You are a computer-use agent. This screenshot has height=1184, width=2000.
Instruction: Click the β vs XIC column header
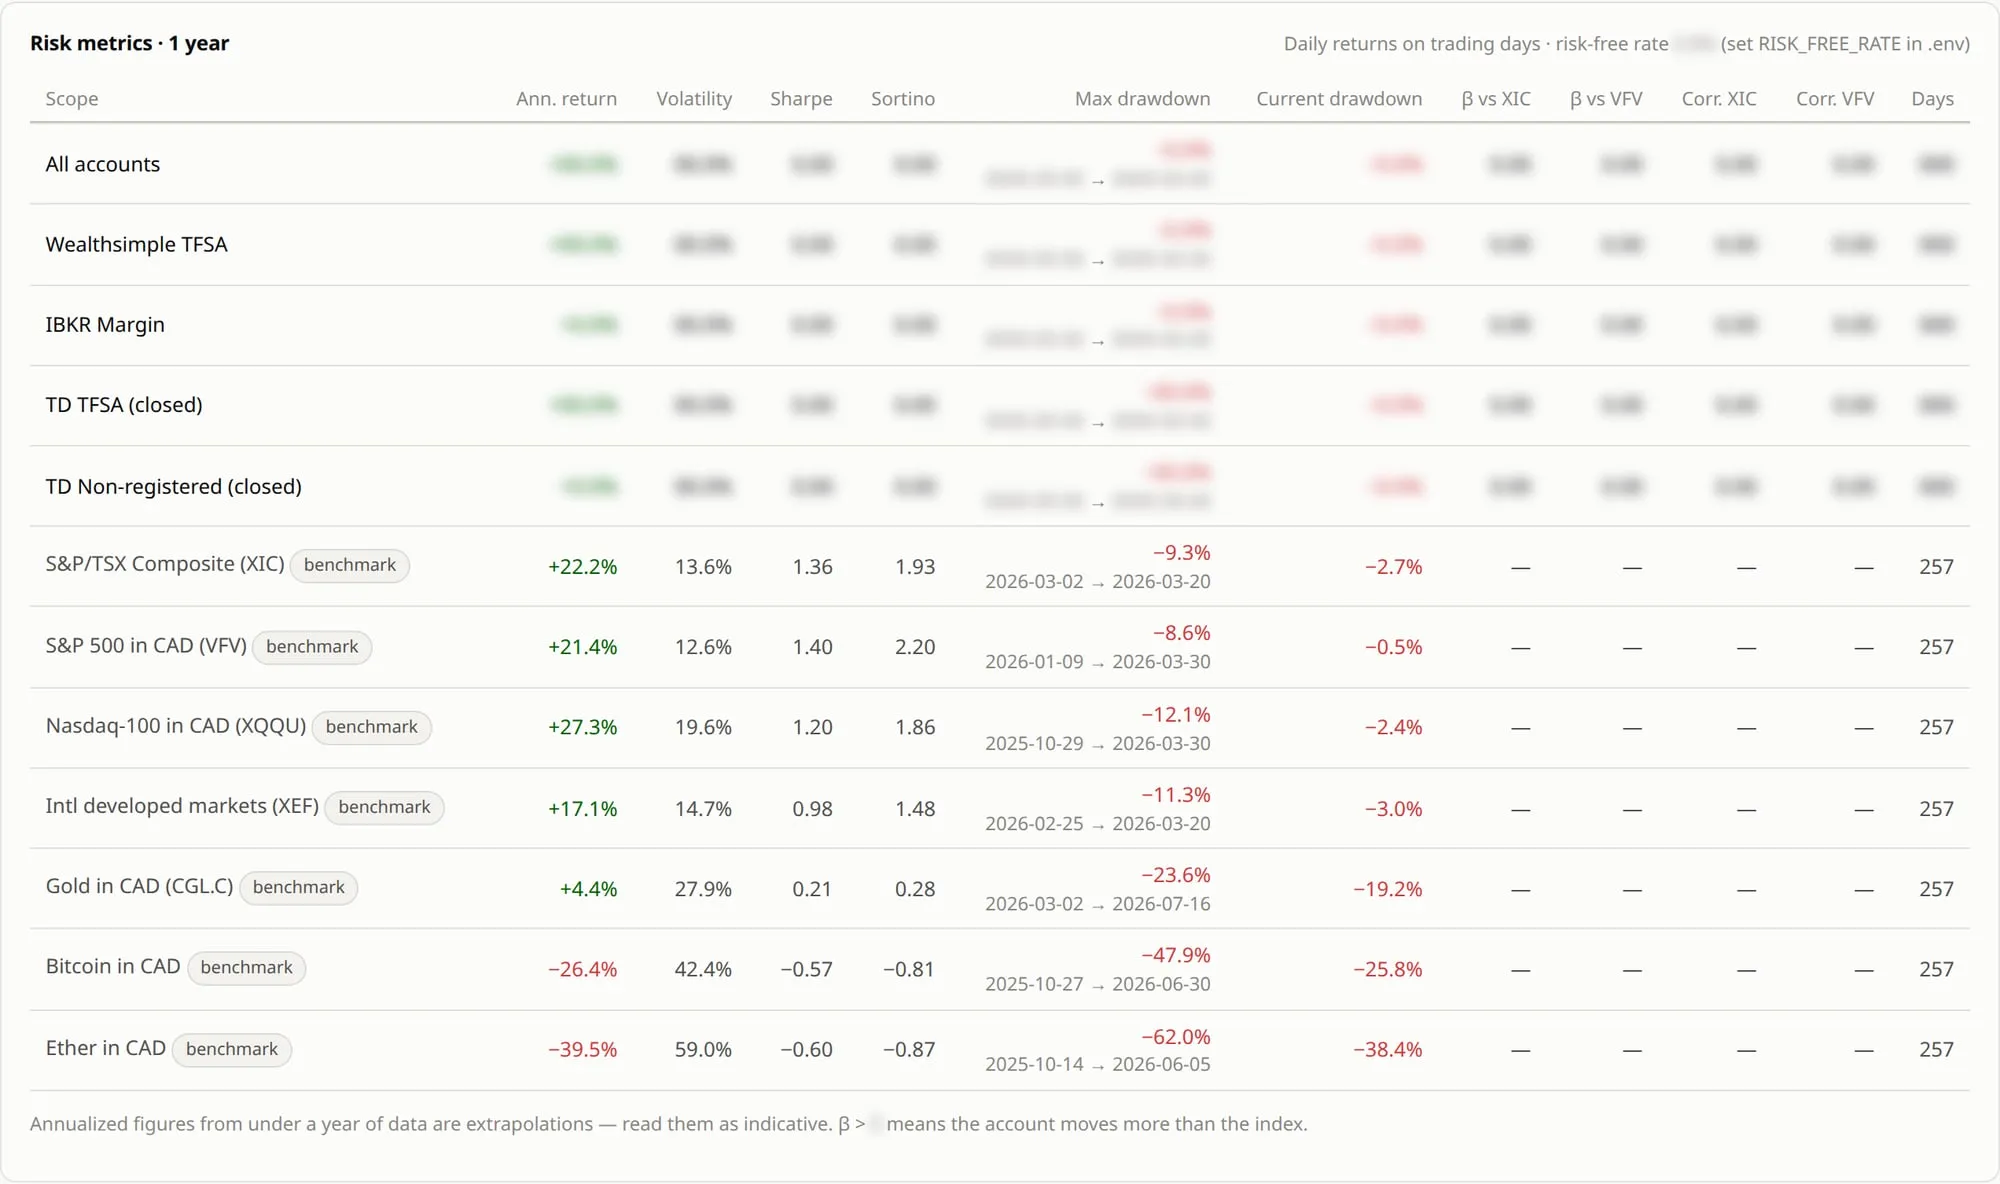pos(1496,99)
